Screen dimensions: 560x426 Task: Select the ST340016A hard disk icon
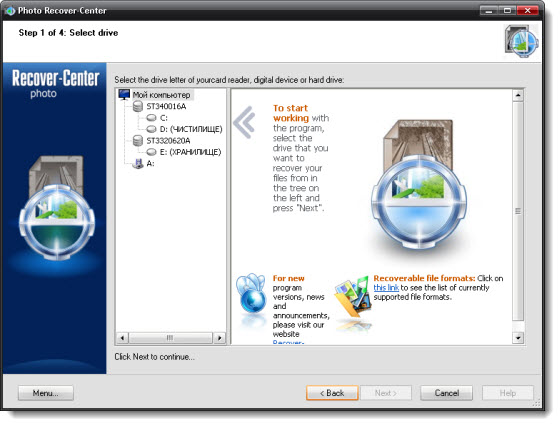(138, 106)
